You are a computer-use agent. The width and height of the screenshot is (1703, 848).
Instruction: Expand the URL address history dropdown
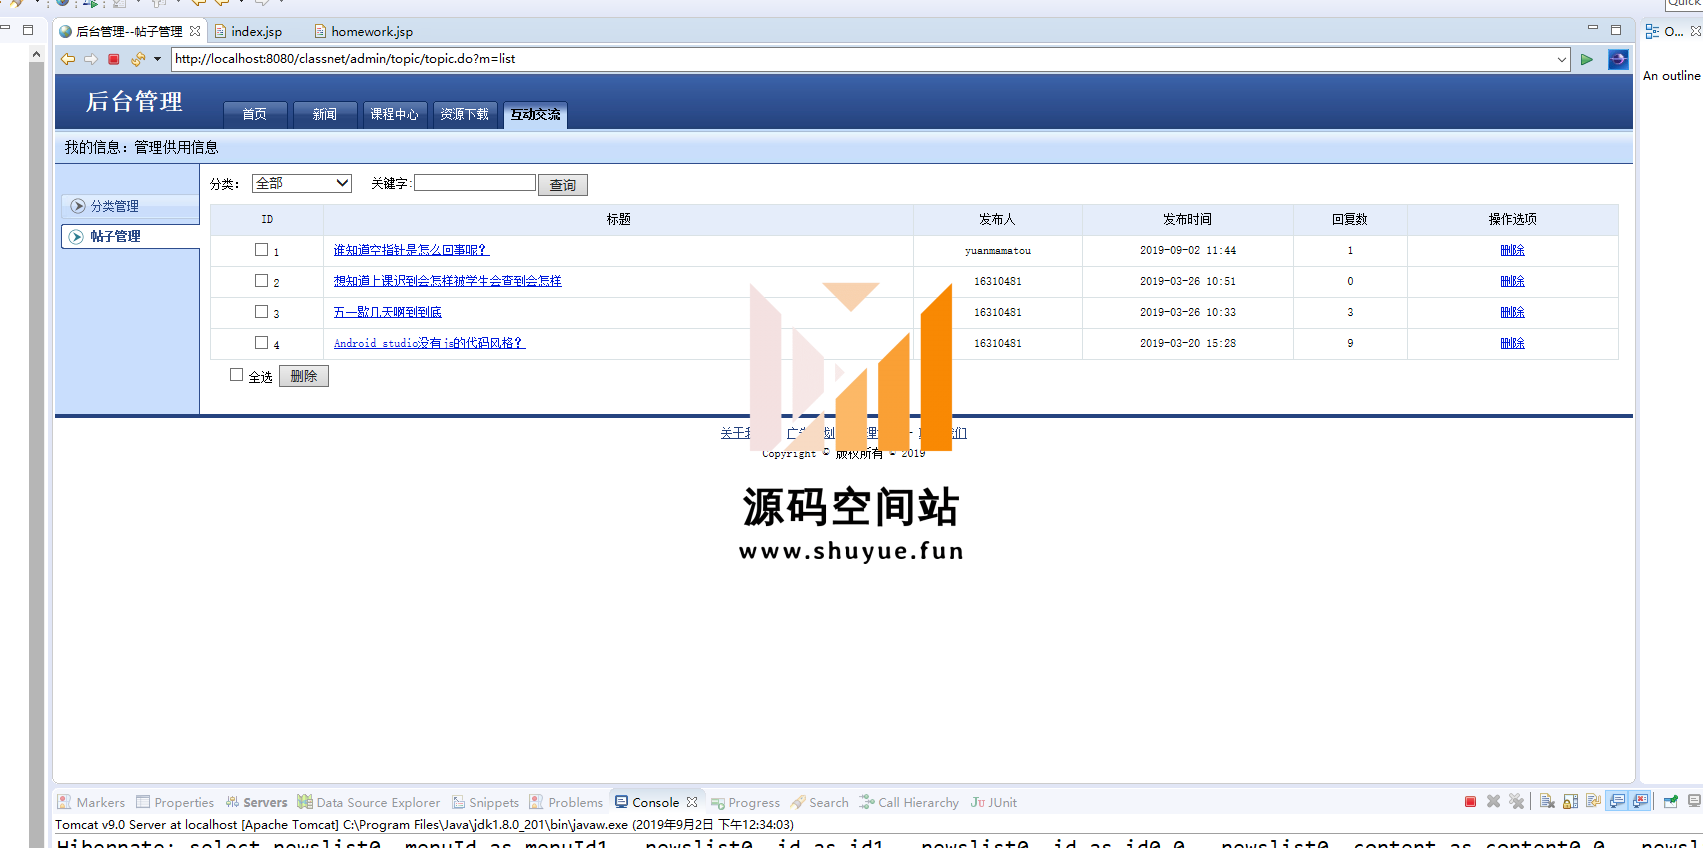coord(1561,59)
